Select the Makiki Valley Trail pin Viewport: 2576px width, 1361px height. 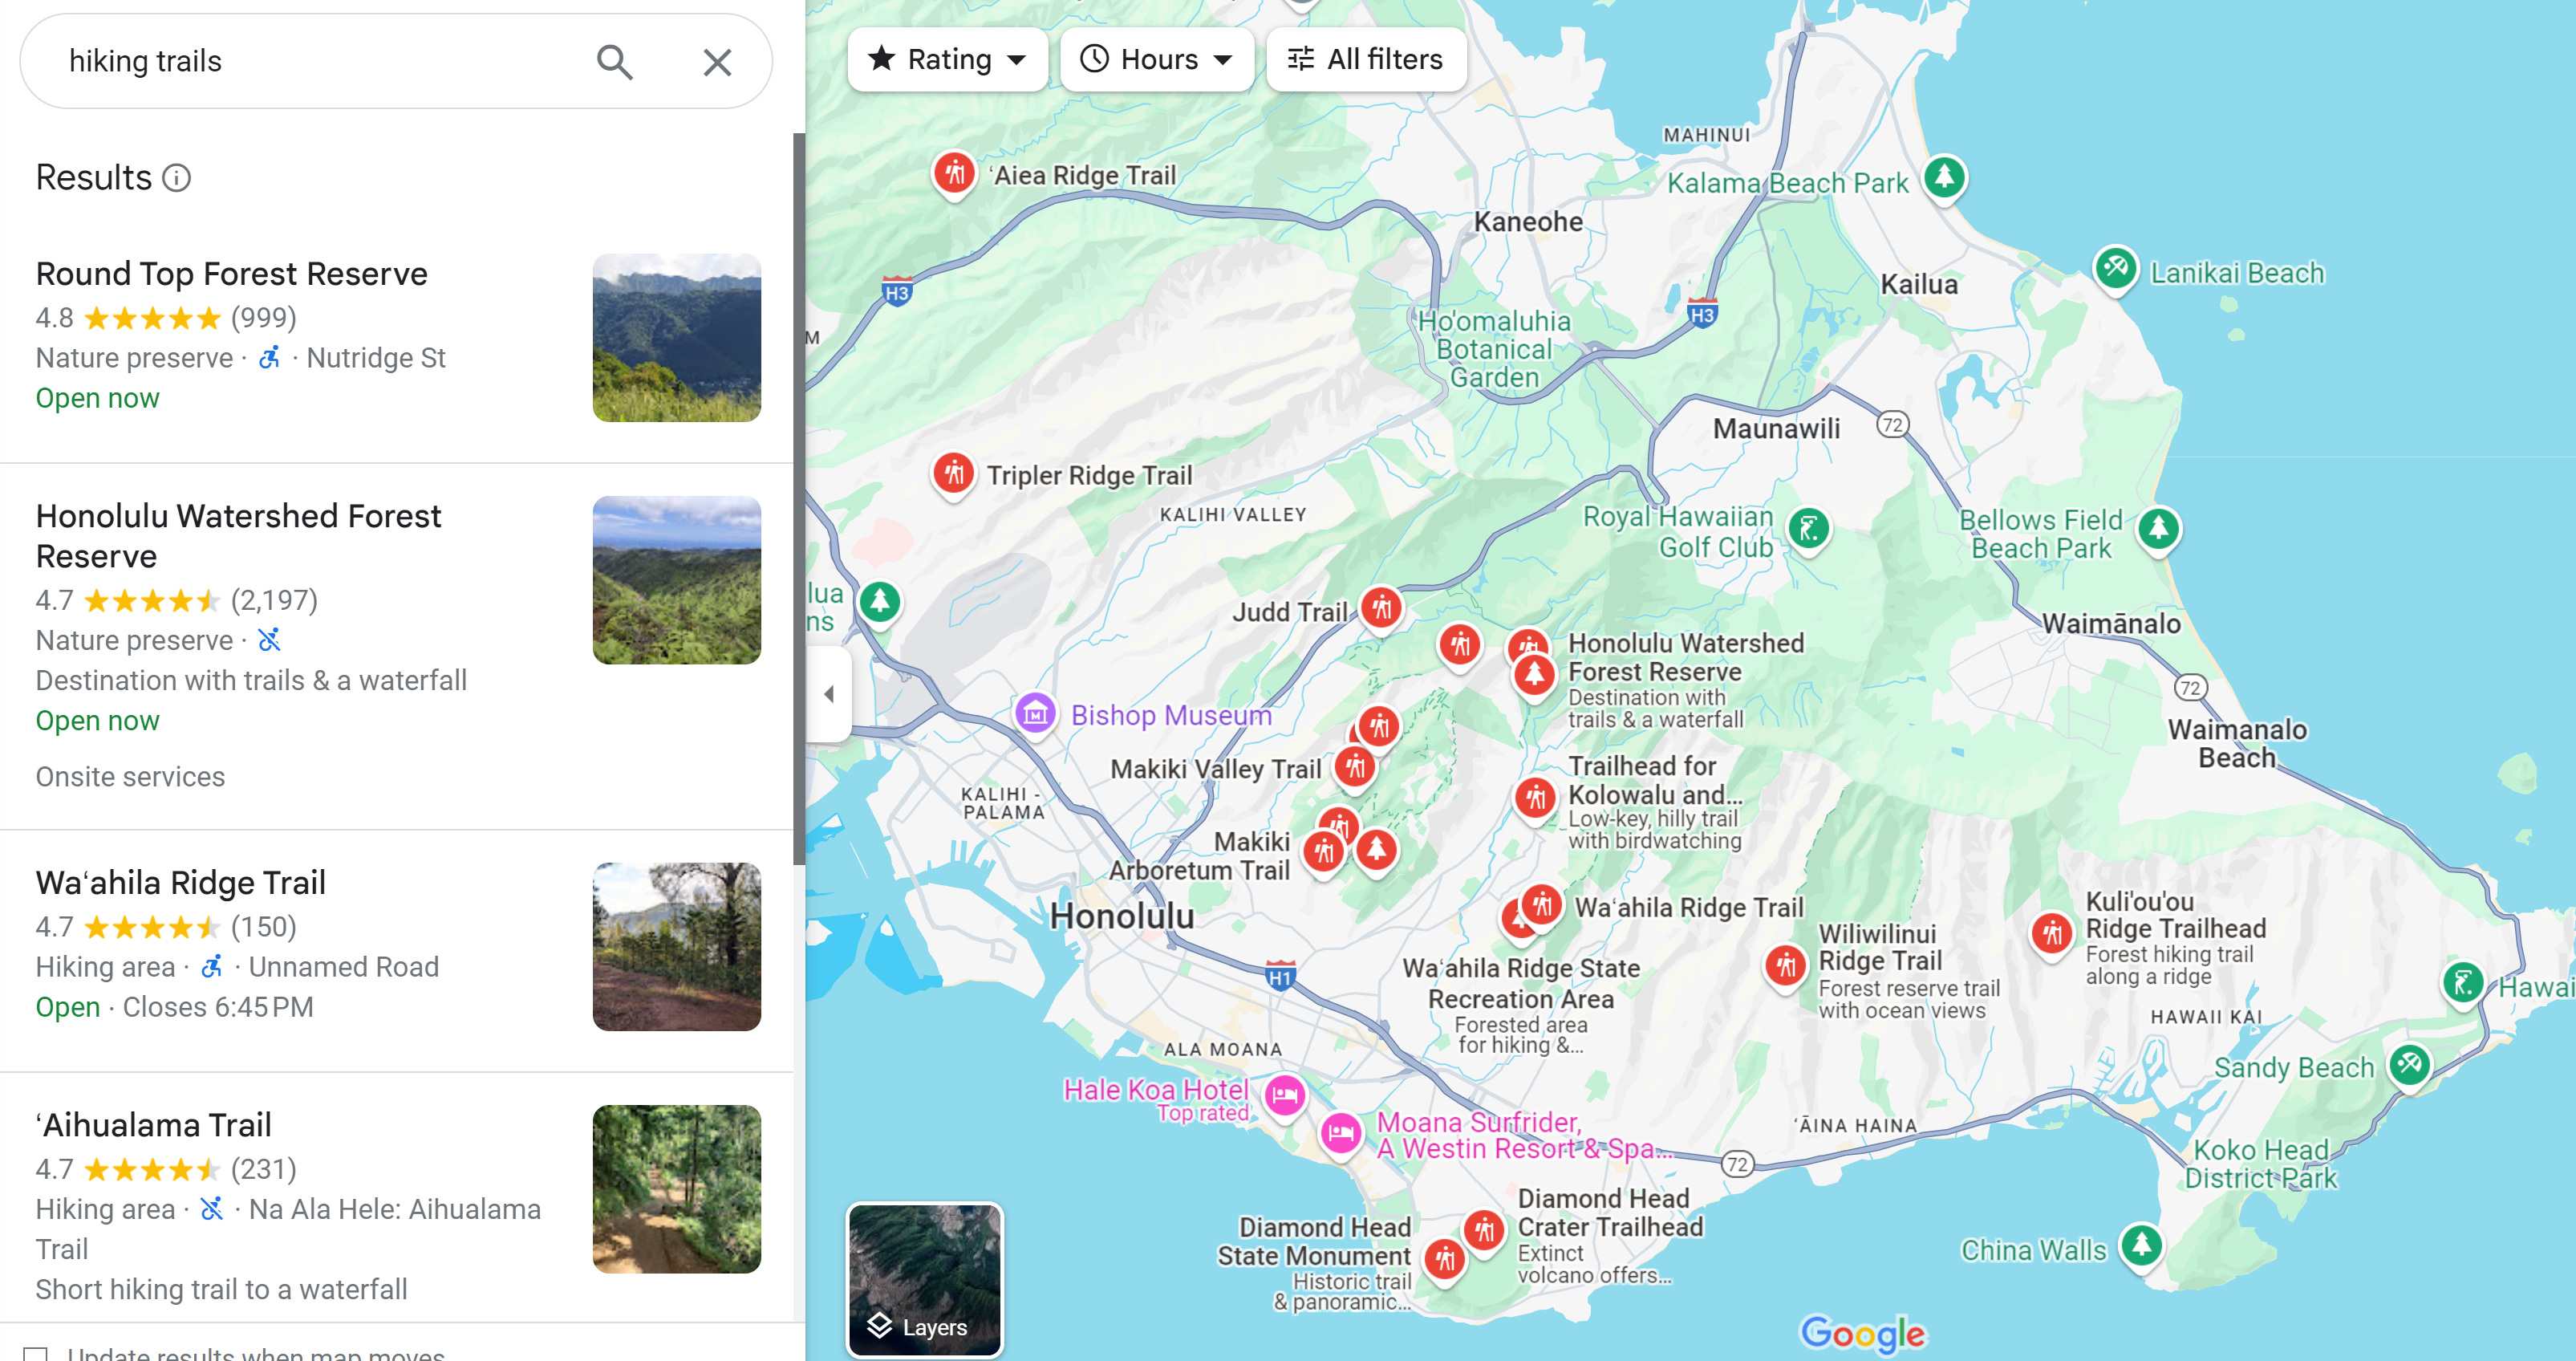click(x=1355, y=769)
